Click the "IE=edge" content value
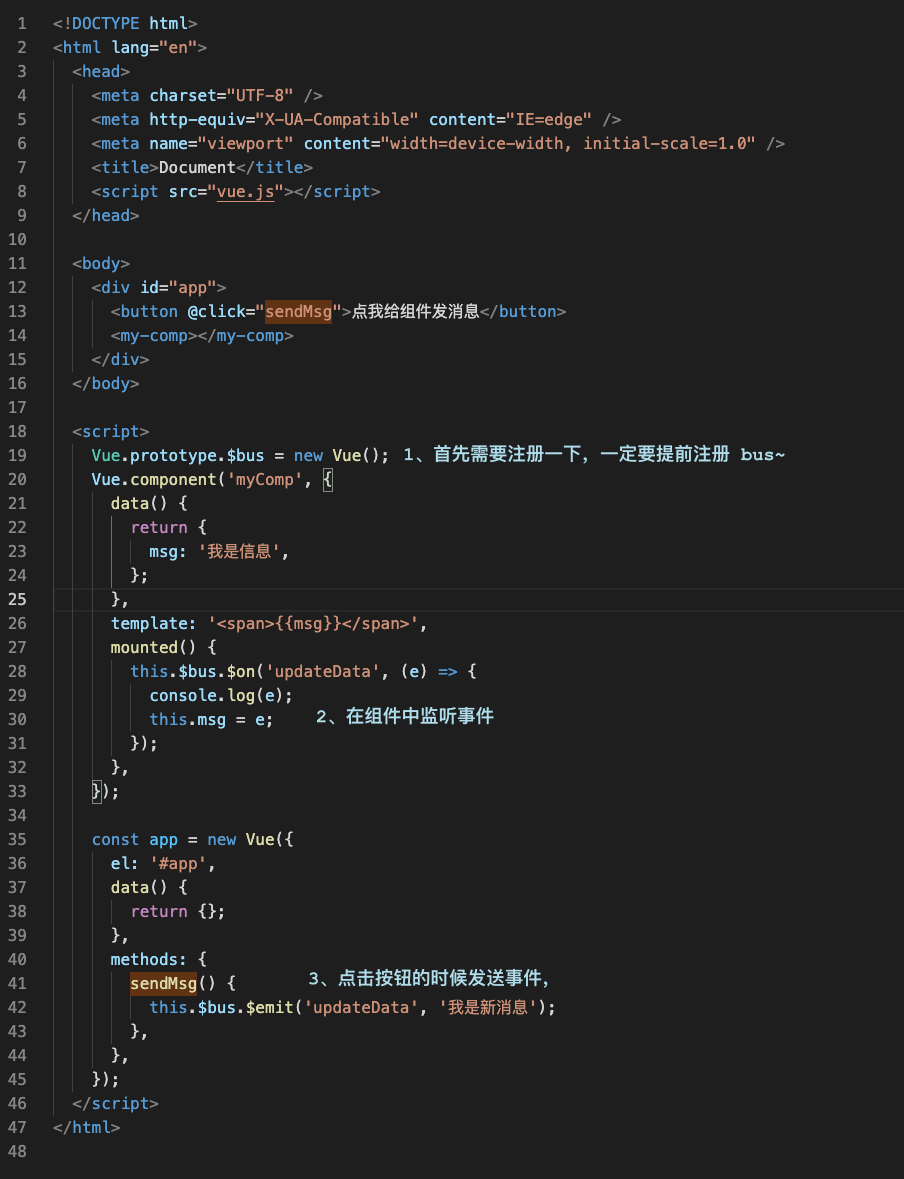The height and width of the screenshot is (1179, 904). point(549,120)
